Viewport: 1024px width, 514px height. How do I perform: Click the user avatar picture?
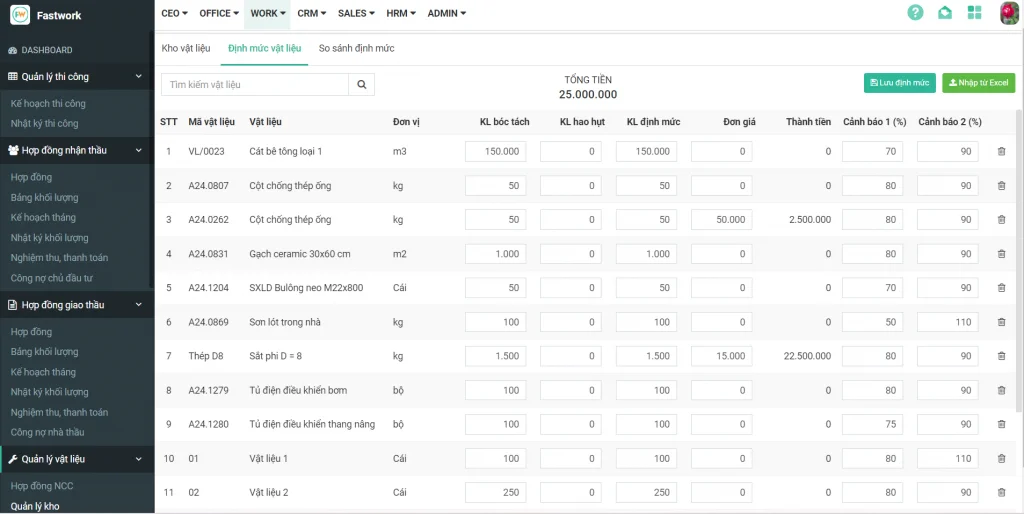[1009, 13]
